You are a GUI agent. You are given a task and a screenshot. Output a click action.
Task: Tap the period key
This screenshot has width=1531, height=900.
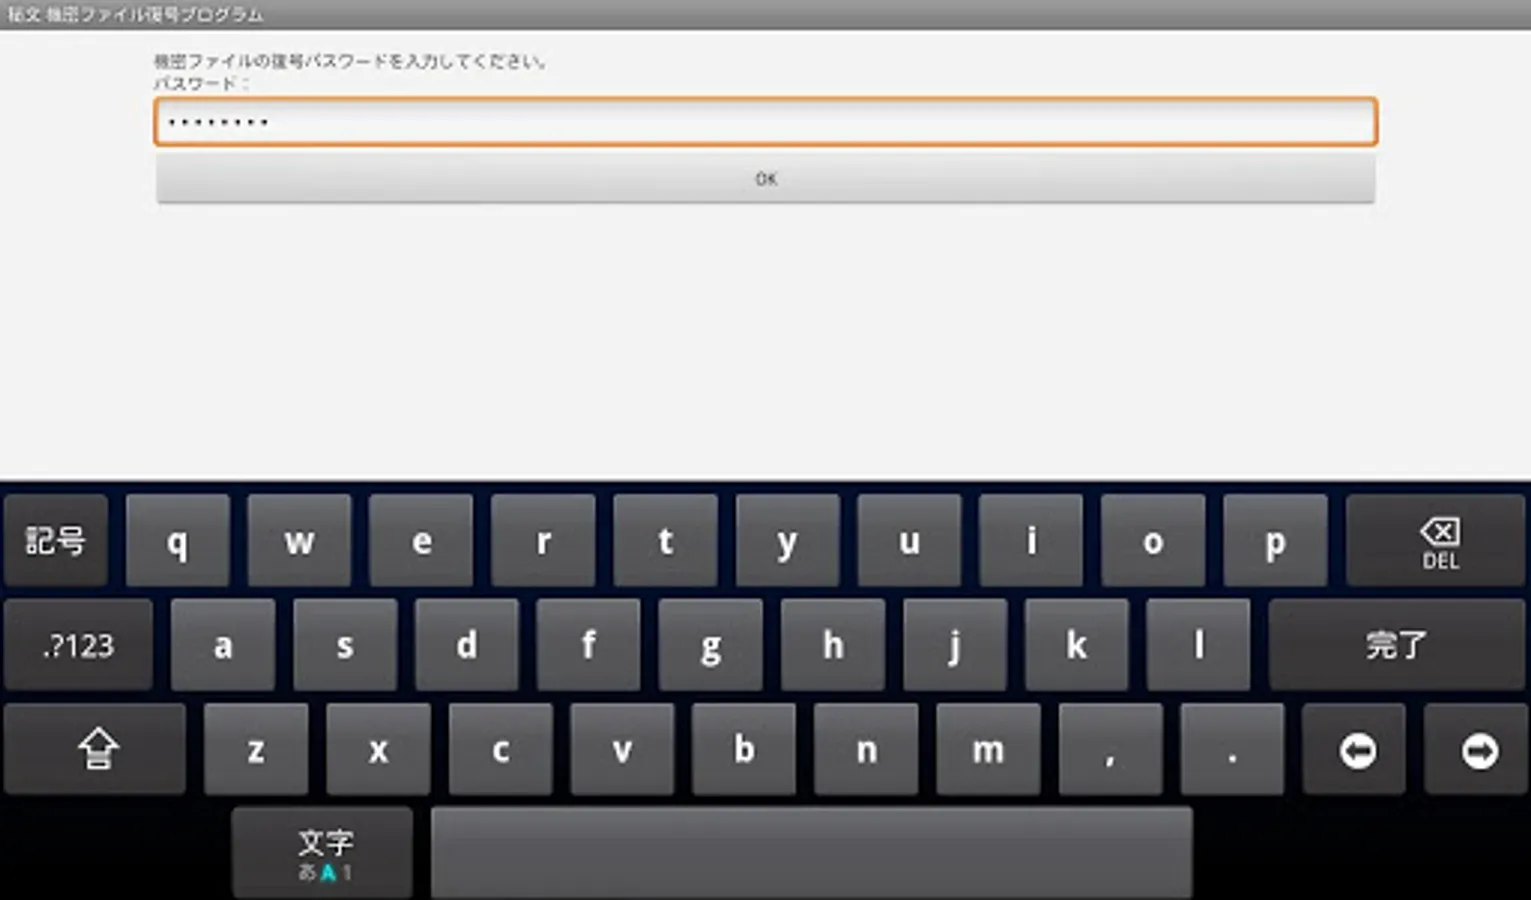click(x=1232, y=749)
